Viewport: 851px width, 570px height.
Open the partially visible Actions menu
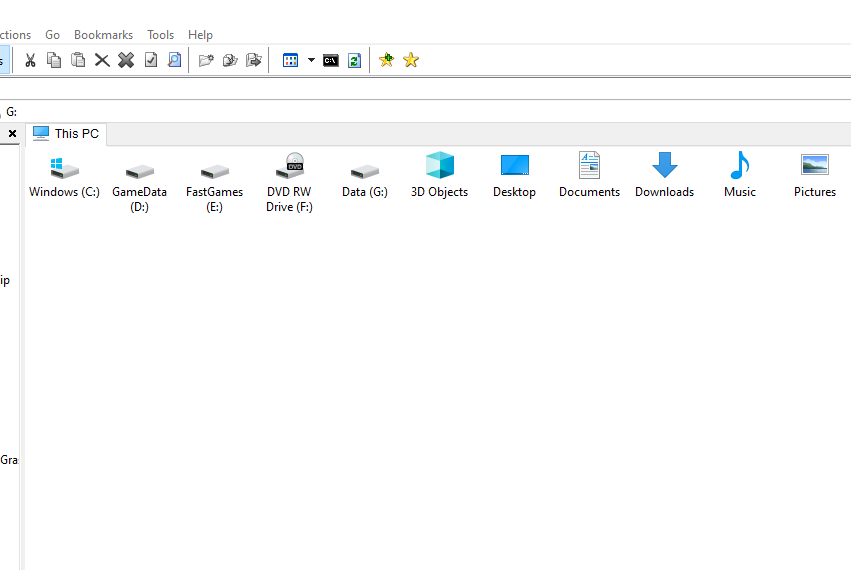(15, 35)
